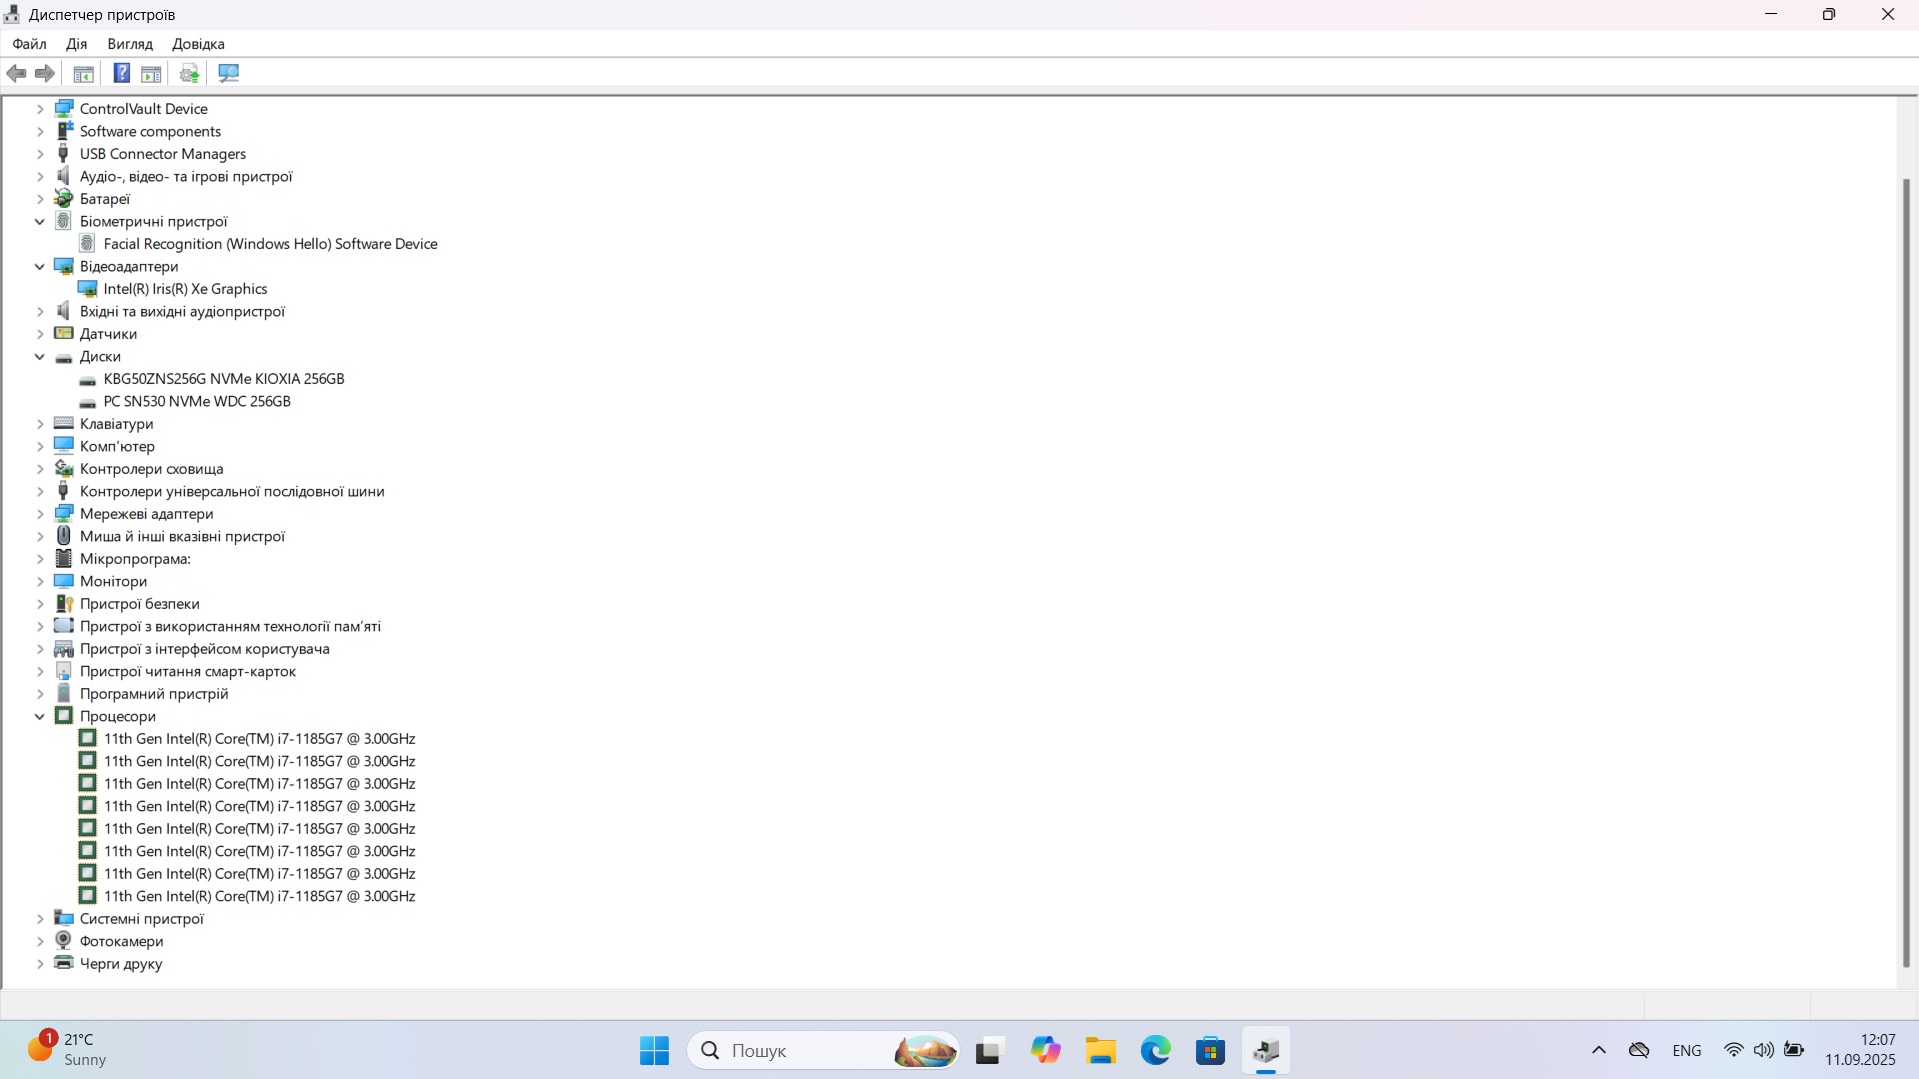Click the Черги друку printer category icon
The width and height of the screenshot is (1919, 1079).
(64, 963)
